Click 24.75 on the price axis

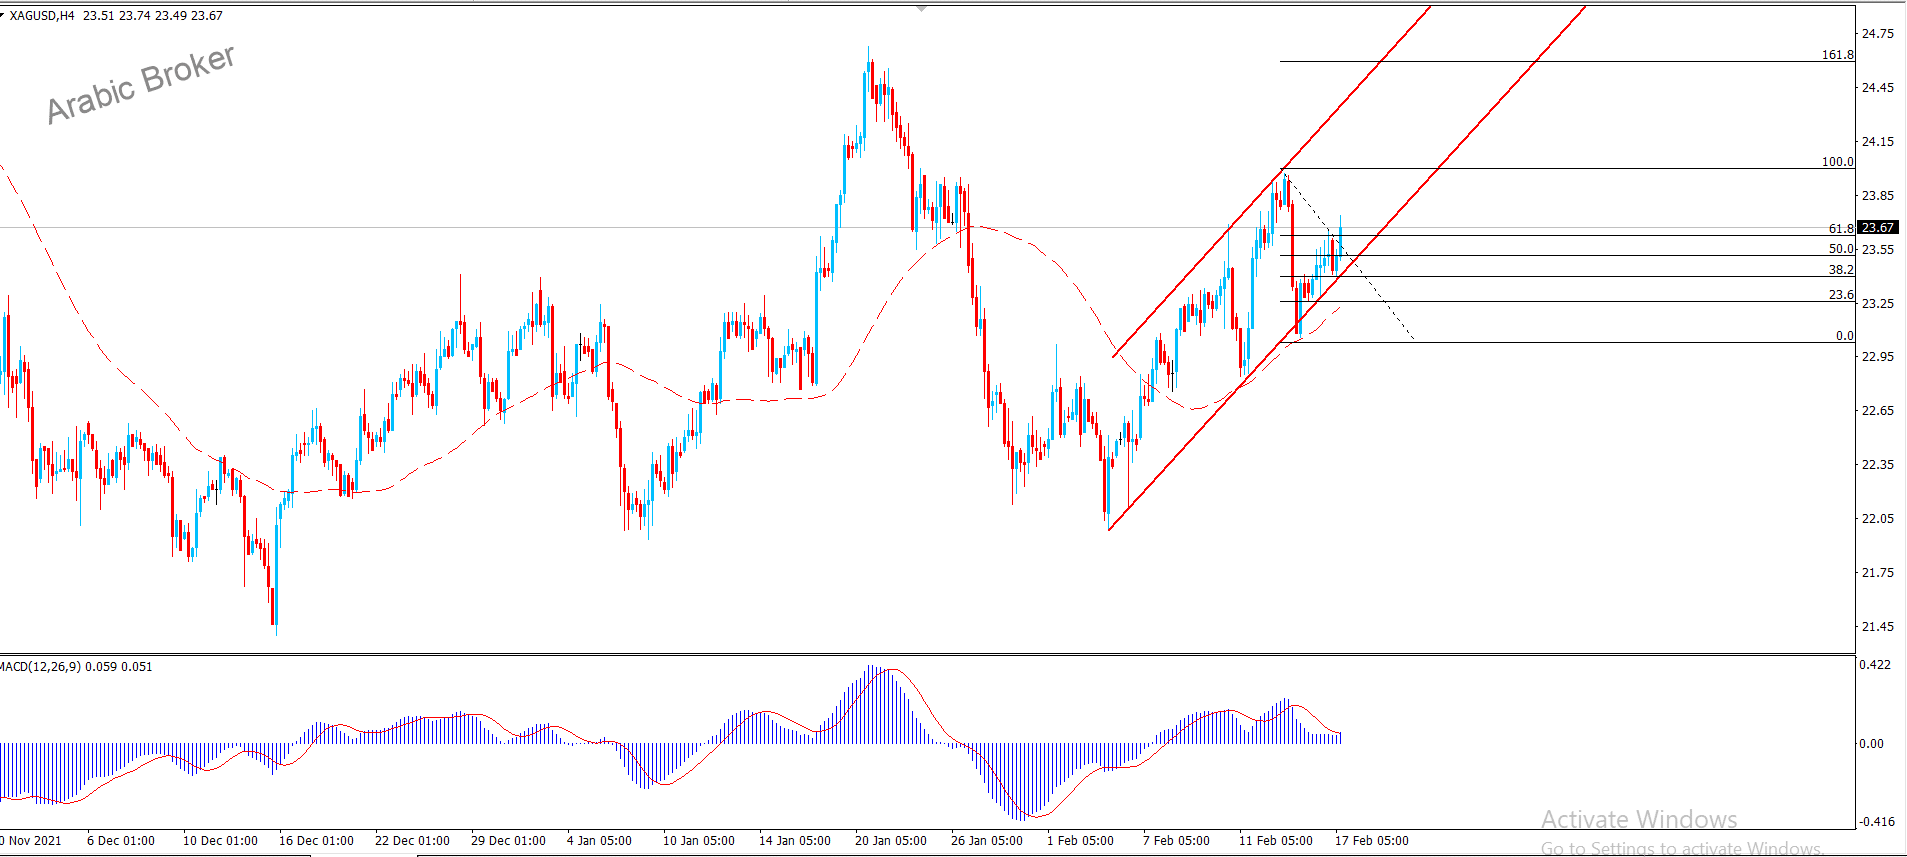[1877, 34]
